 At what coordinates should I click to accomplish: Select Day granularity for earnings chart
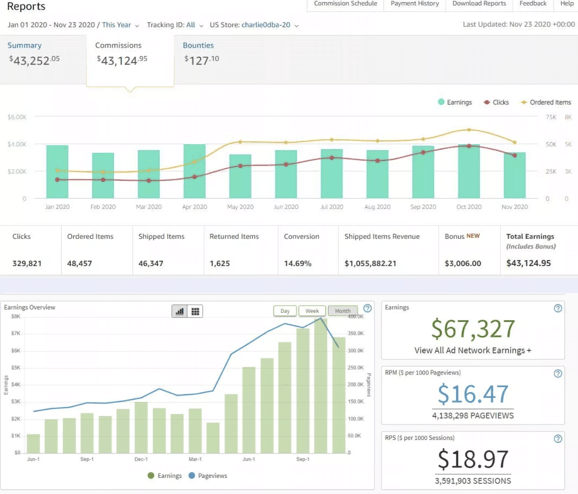click(x=285, y=311)
